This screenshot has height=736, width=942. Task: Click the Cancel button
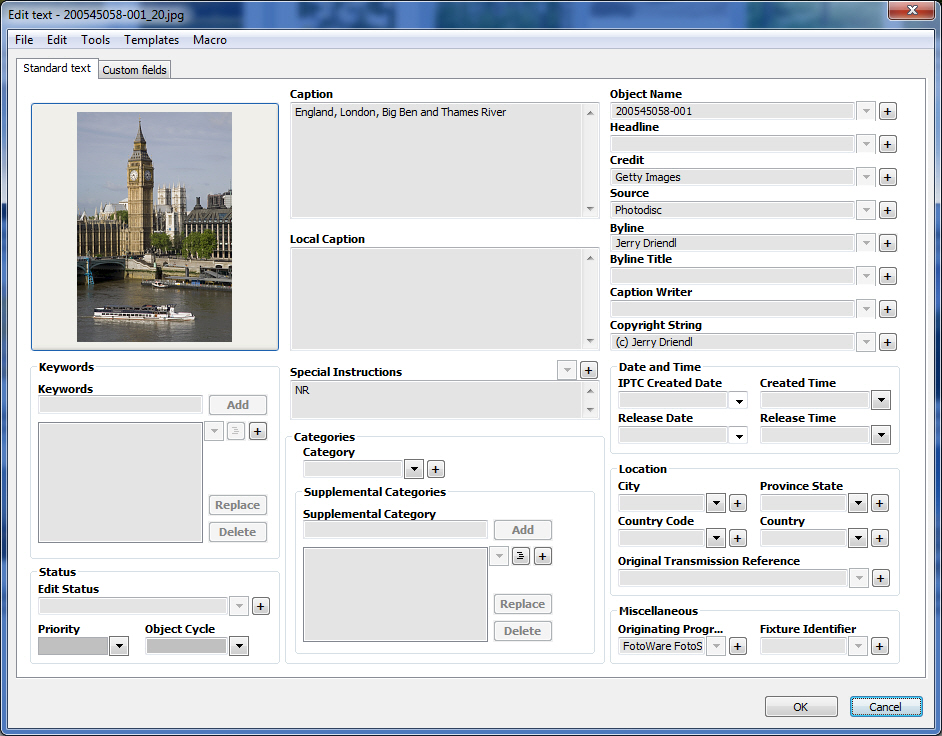(x=886, y=707)
